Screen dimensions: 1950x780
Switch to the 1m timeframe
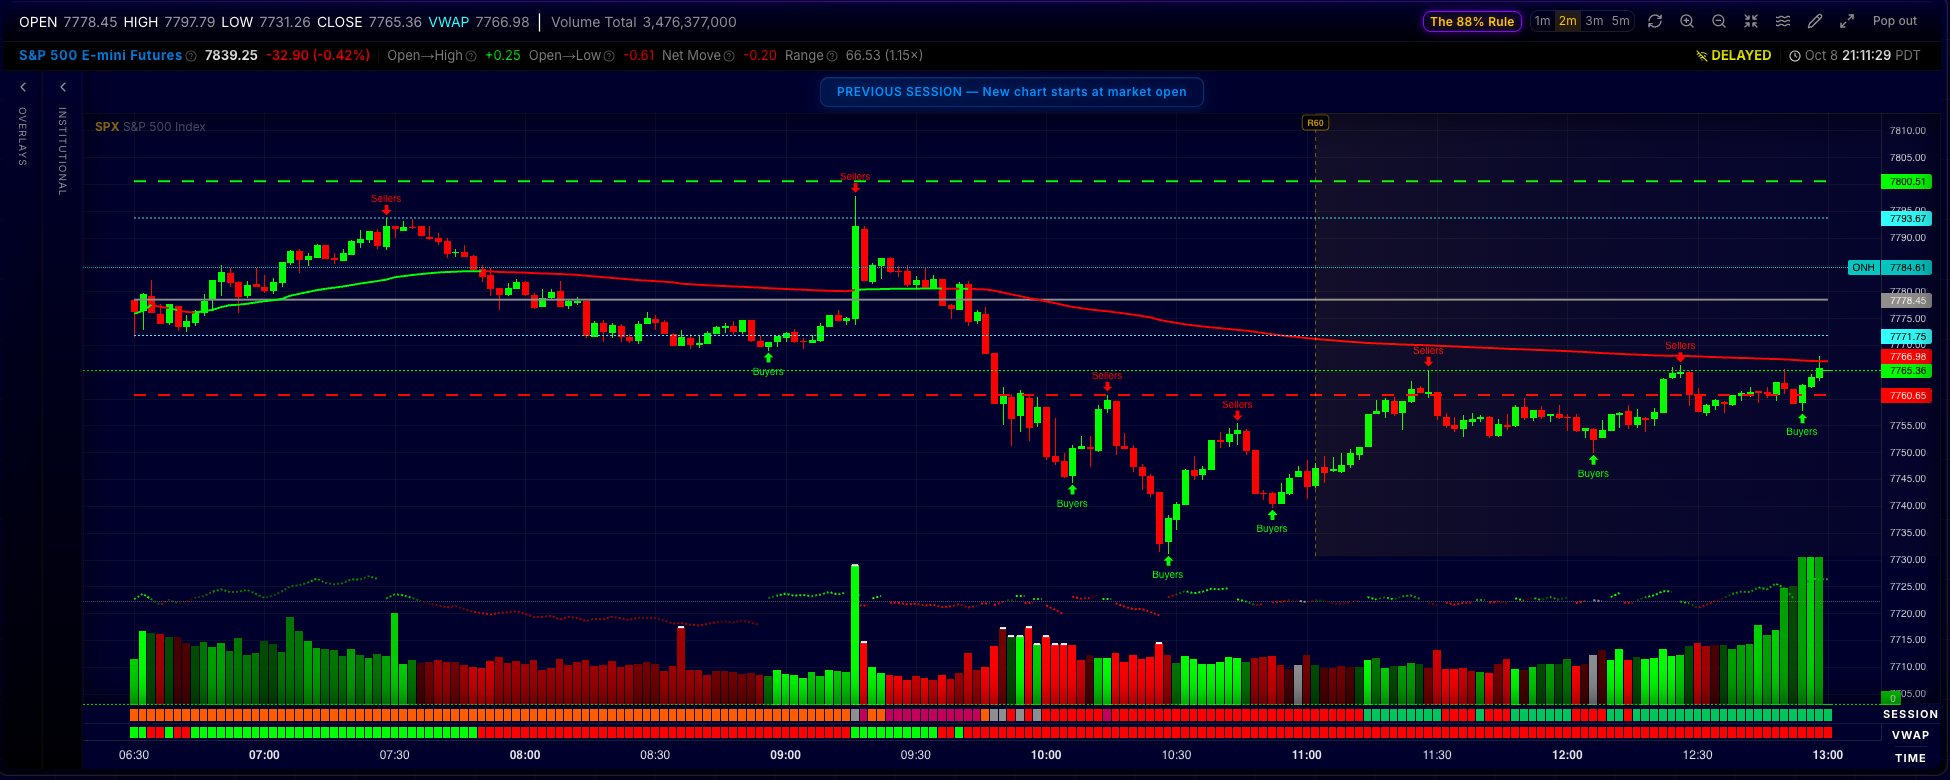coord(1543,21)
